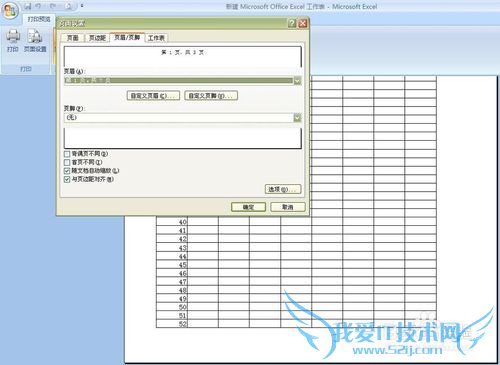Expand the 页眉 header dropdown arrow
This screenshot has width=500, height=365.
tap(297, 81)
